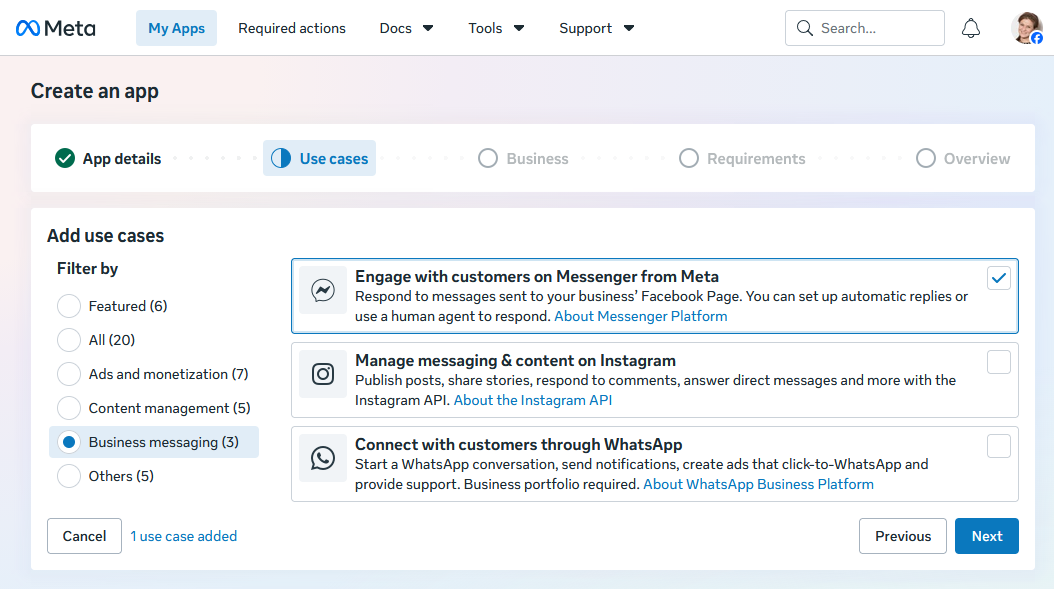This screenshot has width=1054, height=589.
Task: Click the Use cases half-filled step icon
Action: pyautogui.click(x=281, y=159)
